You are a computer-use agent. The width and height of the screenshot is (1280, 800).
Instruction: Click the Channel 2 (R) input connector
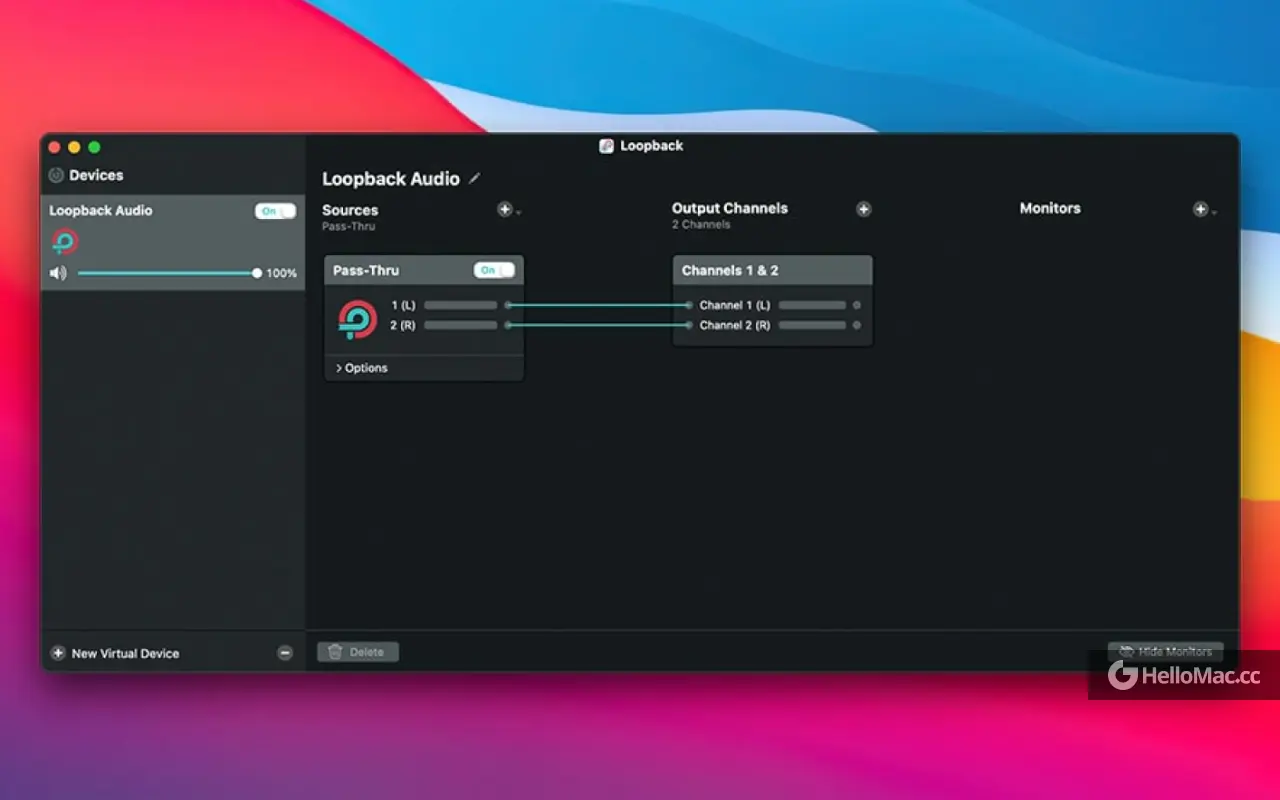(688, 325)
